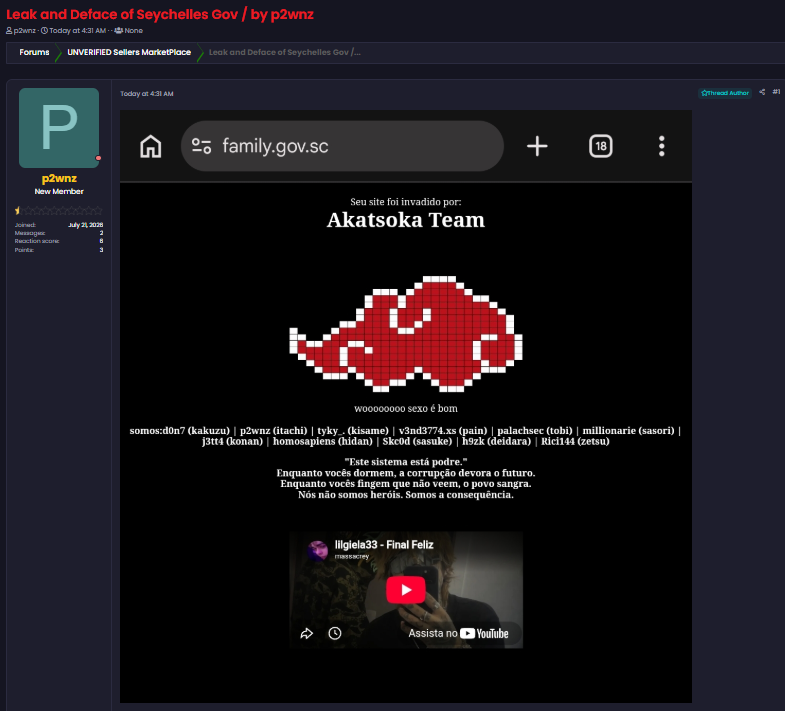Image resolution: width=785 pixels, height=711 pixels.
Task: Click the large P avatar of p2wnz
Action: click(x=59, y=128)
